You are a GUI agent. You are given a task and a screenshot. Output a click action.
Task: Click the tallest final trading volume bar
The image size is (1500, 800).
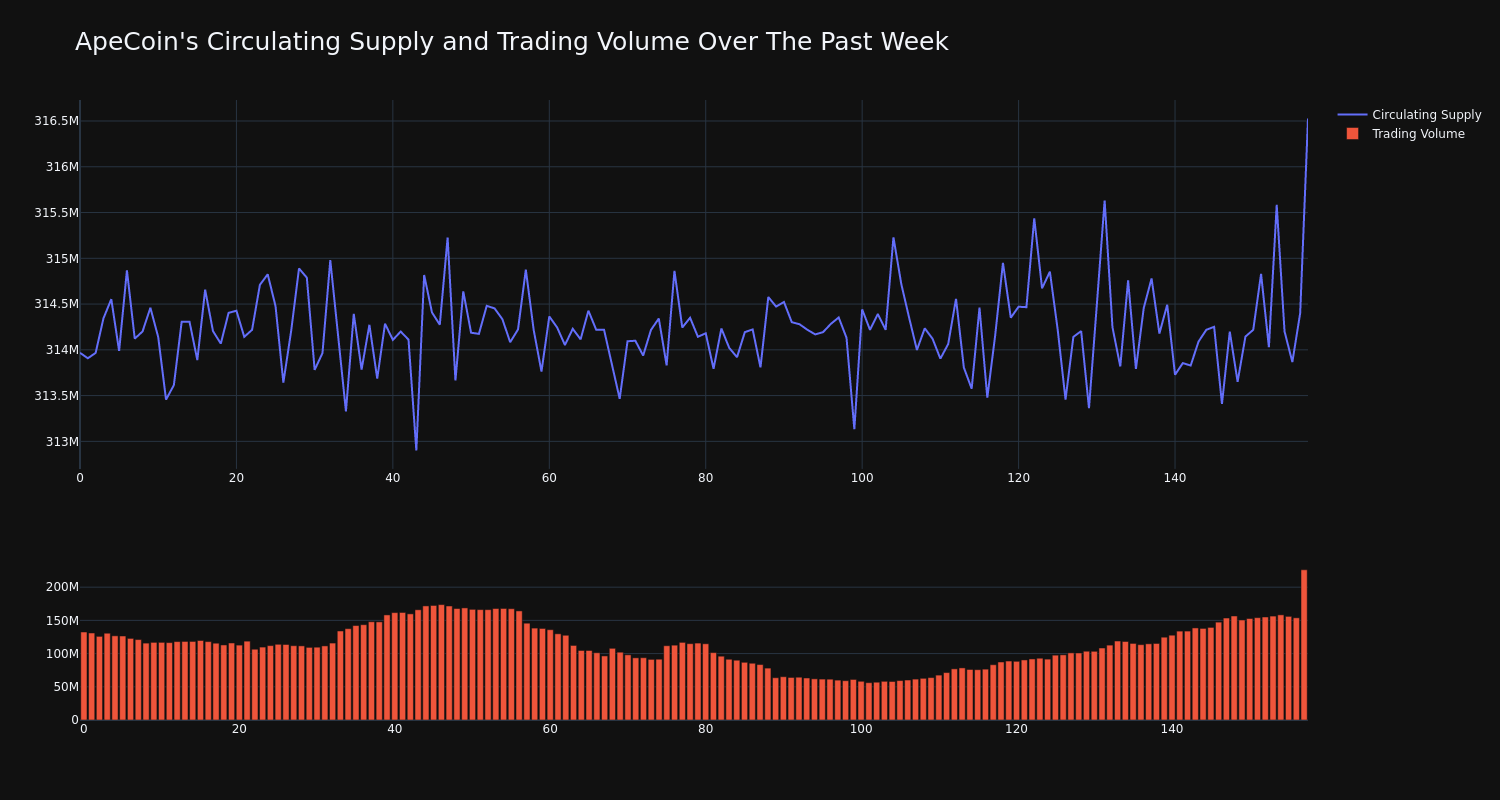1304,645
